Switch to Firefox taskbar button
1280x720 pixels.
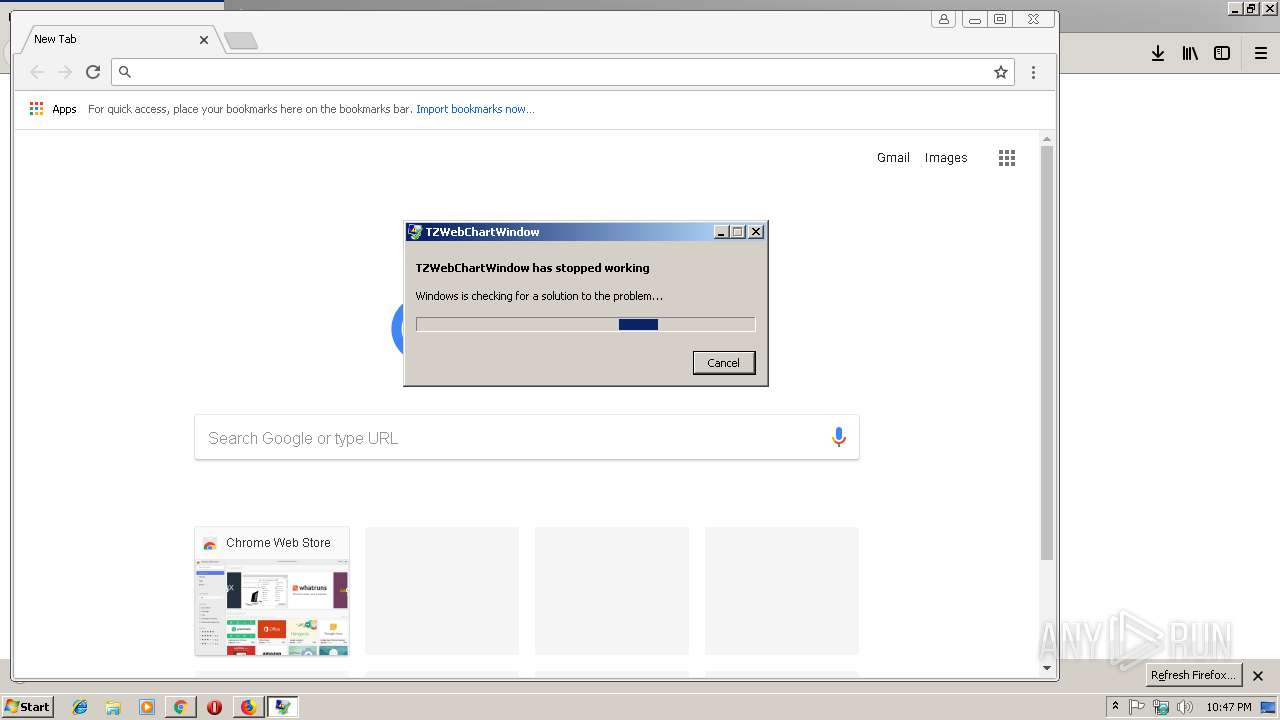248,707
